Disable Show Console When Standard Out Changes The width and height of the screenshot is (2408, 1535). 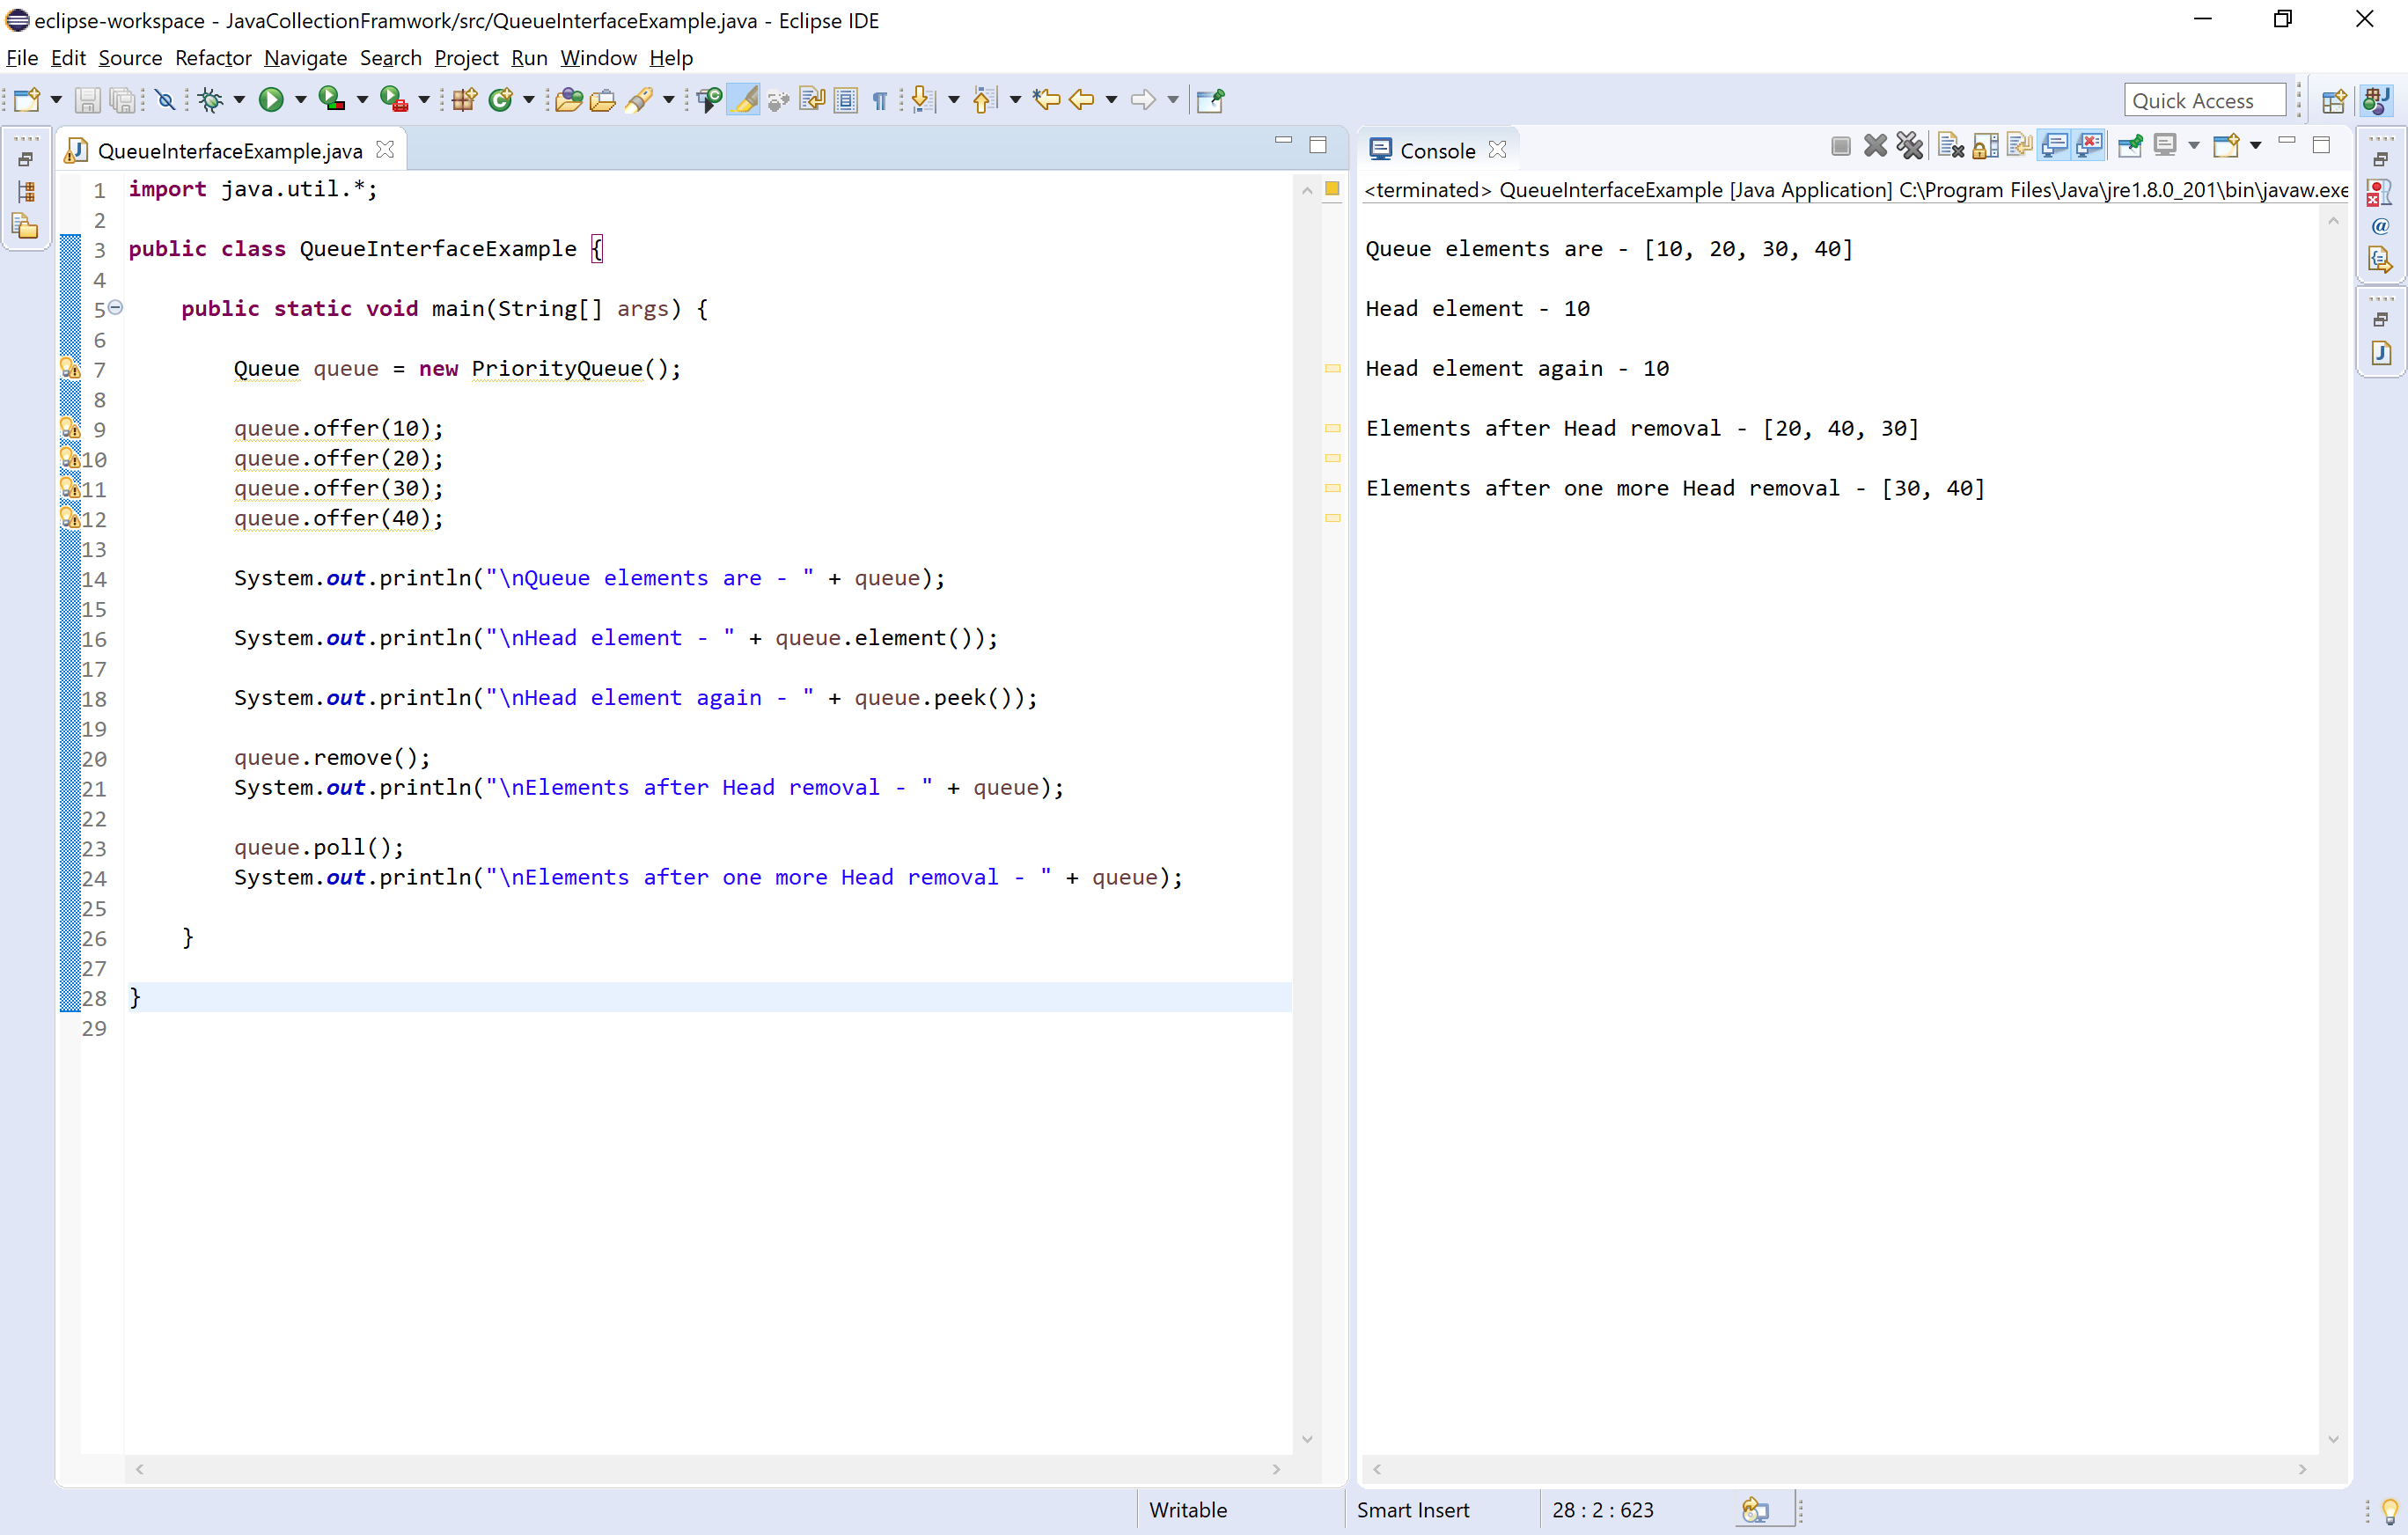pos(2055,146)
